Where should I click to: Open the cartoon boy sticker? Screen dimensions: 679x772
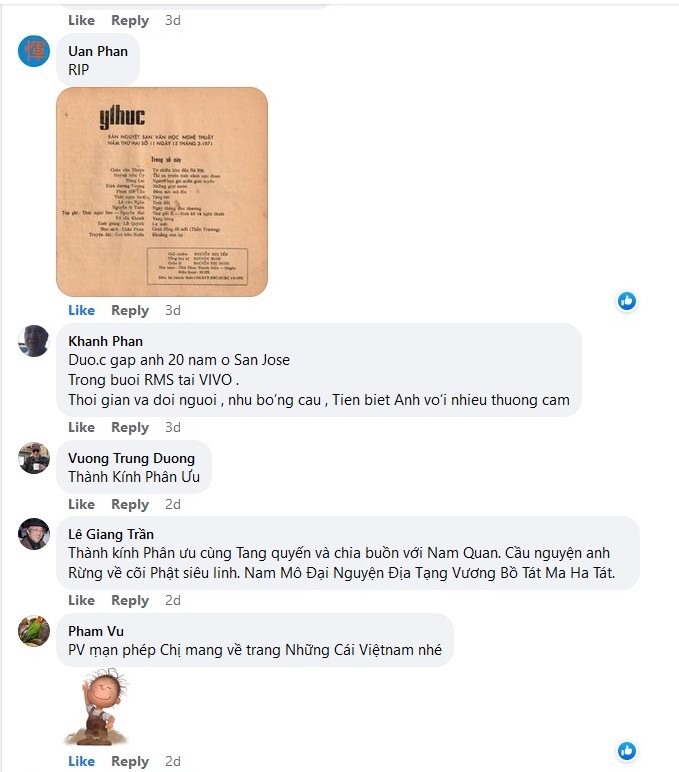pos(97,706)
